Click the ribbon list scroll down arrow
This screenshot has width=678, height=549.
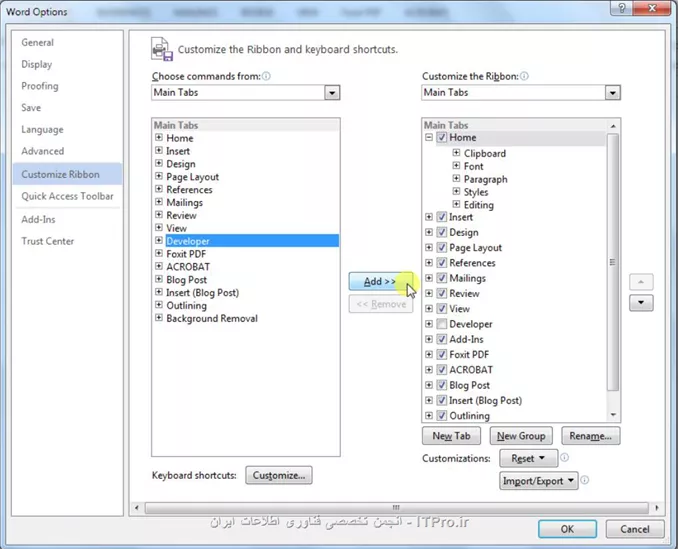(613, 415)
